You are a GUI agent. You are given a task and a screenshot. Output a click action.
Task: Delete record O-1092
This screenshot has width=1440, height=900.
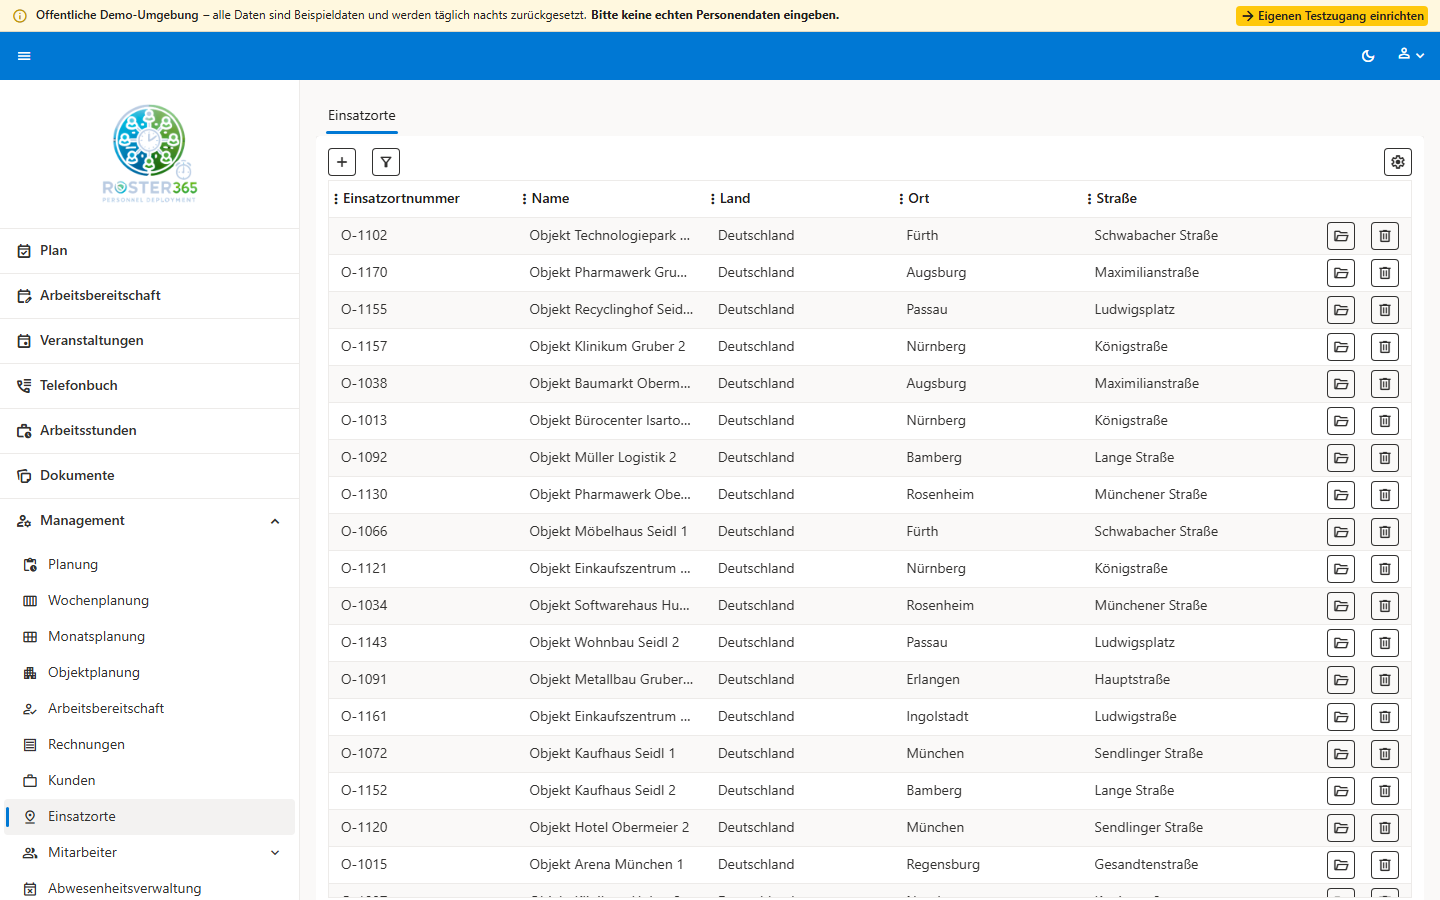point(1385,458)
